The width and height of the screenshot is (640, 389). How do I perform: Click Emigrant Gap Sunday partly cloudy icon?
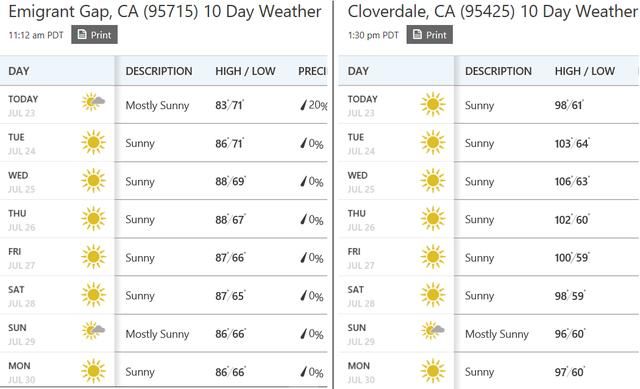click(x=93, y=330)
